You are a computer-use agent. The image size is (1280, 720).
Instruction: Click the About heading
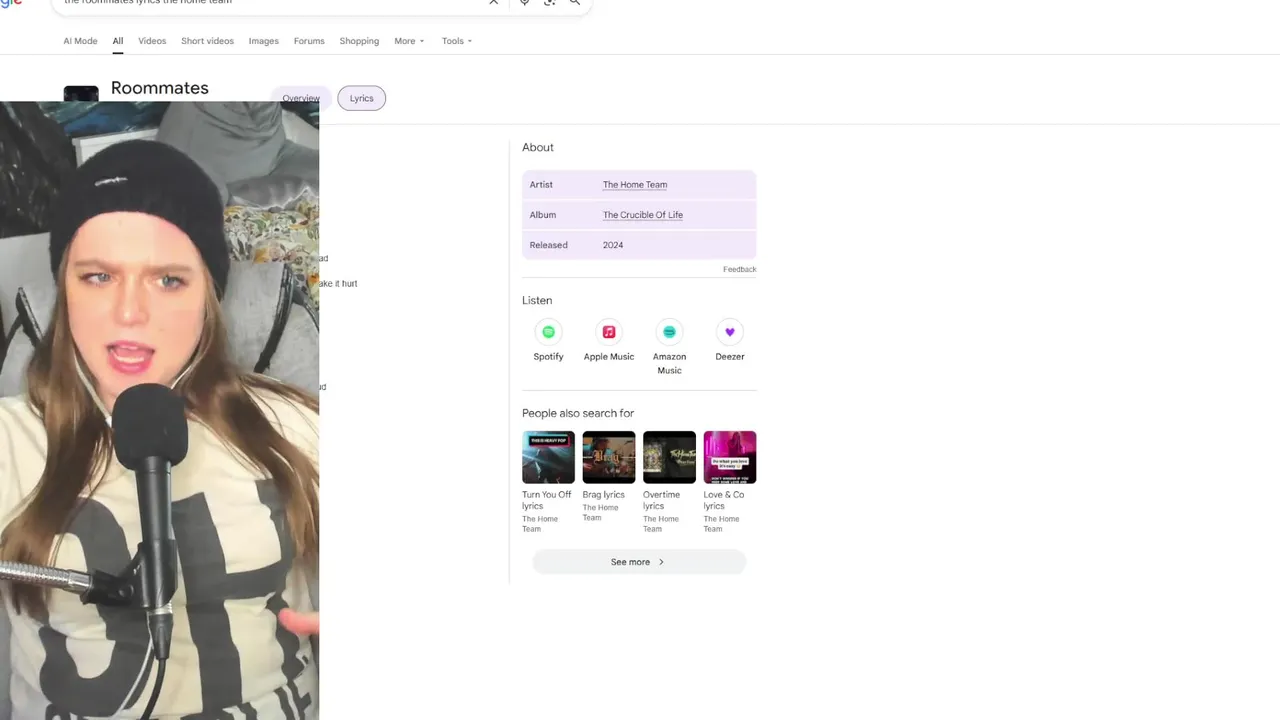(538, 147)
